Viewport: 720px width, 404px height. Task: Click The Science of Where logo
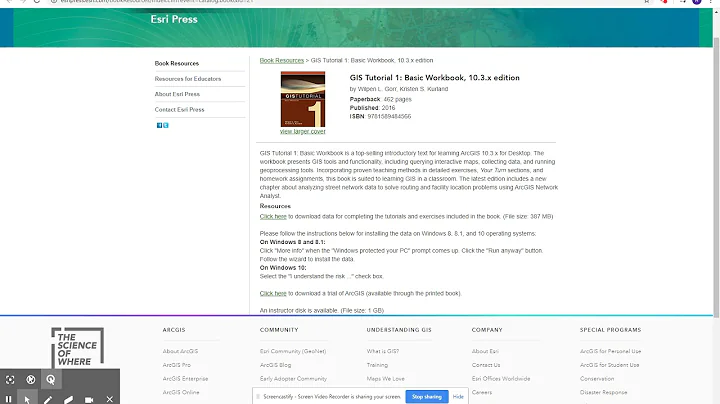[77, 348]
